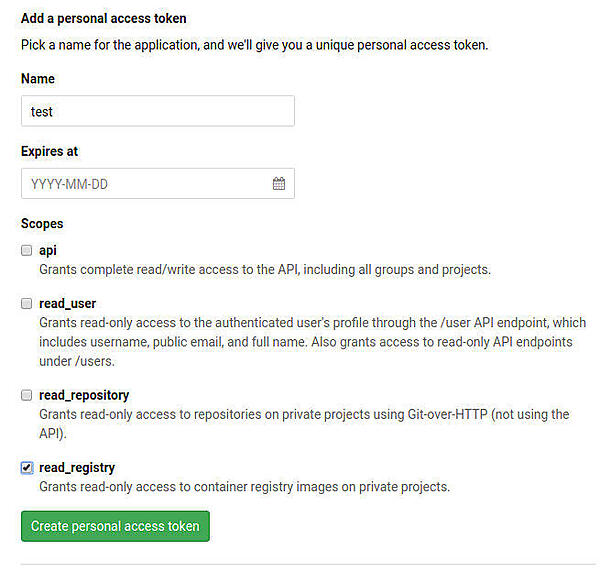Click the api scope description about complete read/write access

coord(264,270)
